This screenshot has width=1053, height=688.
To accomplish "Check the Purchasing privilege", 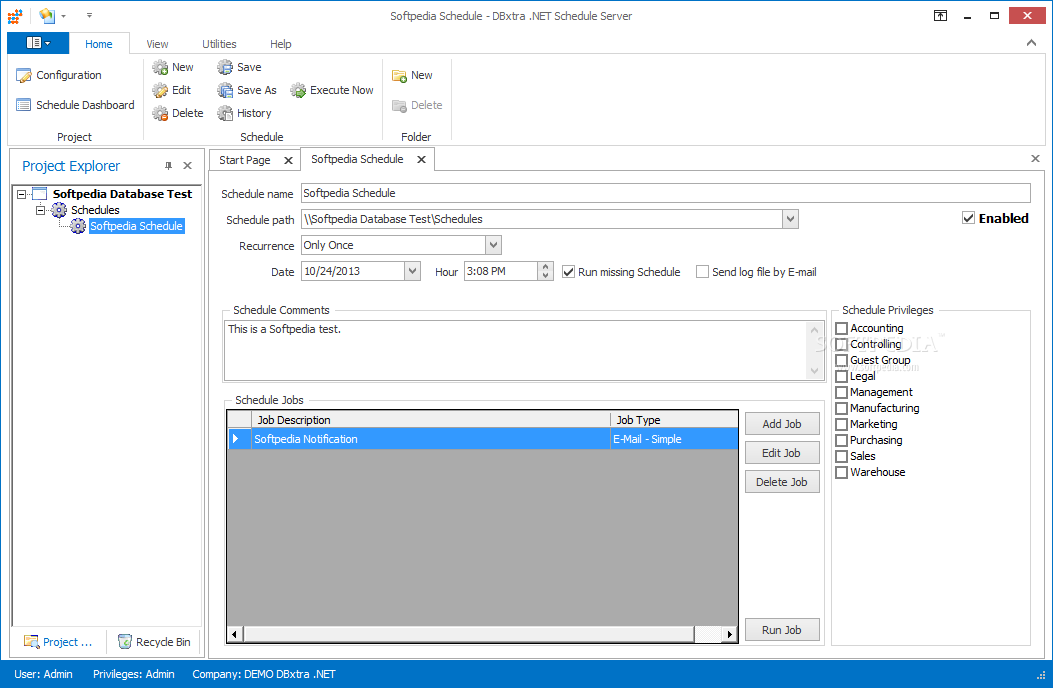I will (x=841, y=441).
